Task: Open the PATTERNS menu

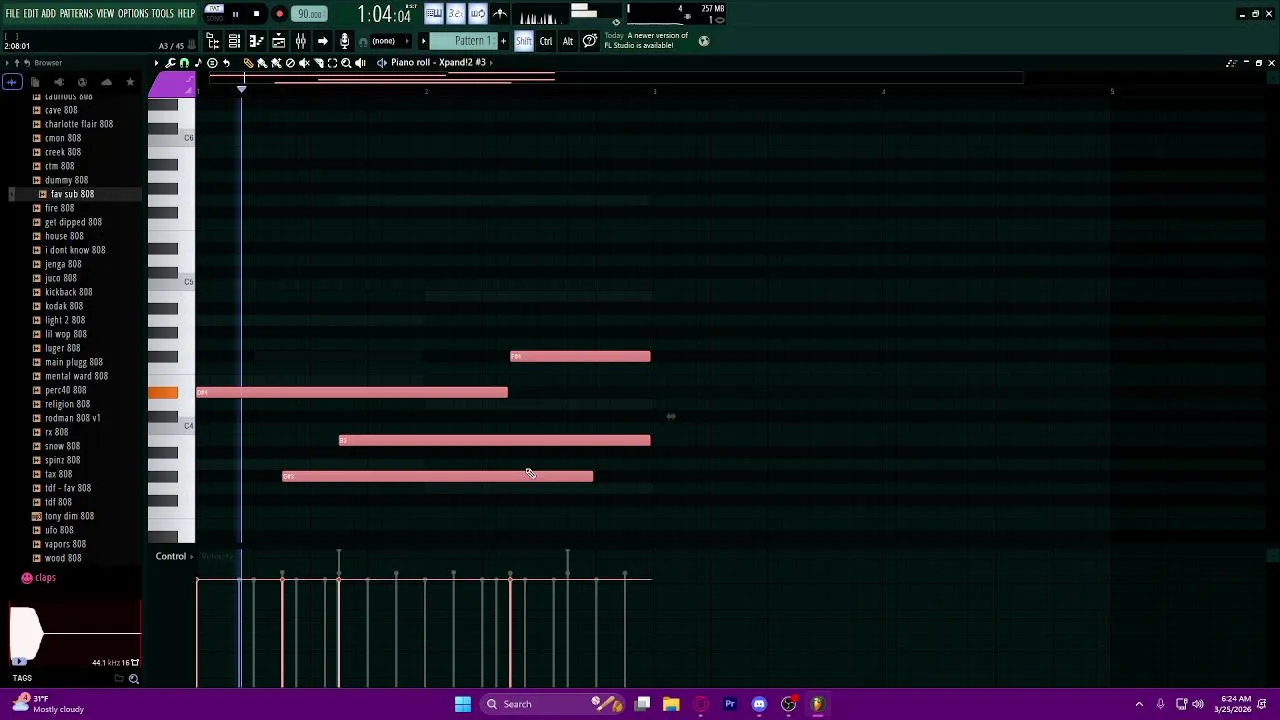Action: click(76, 14)
